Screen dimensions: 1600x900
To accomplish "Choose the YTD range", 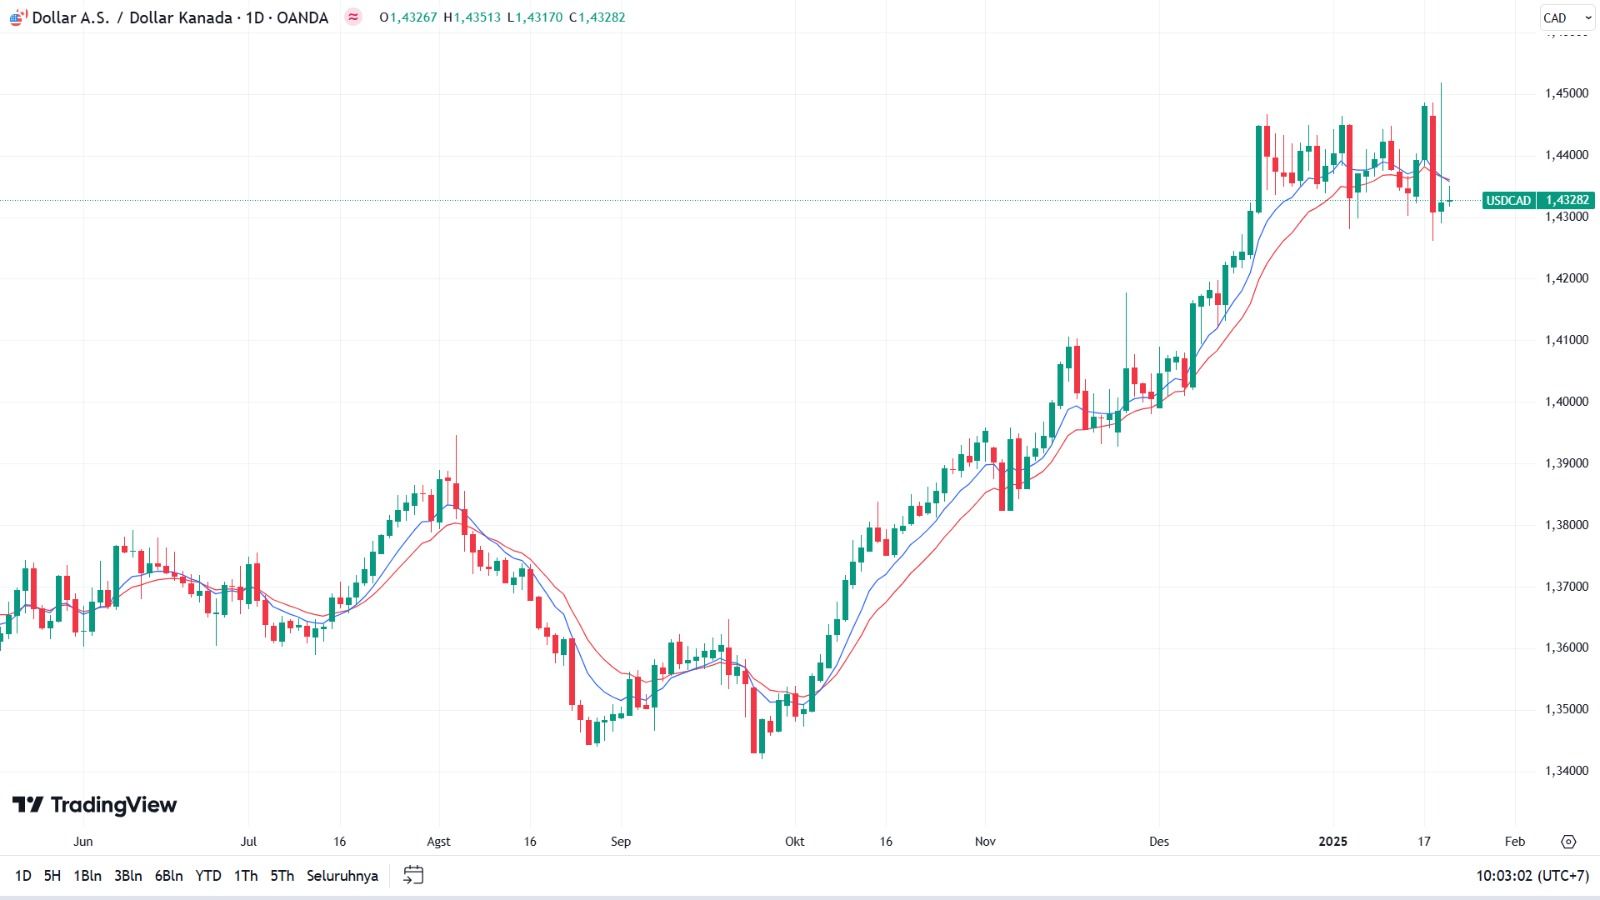I will point(208,876).
